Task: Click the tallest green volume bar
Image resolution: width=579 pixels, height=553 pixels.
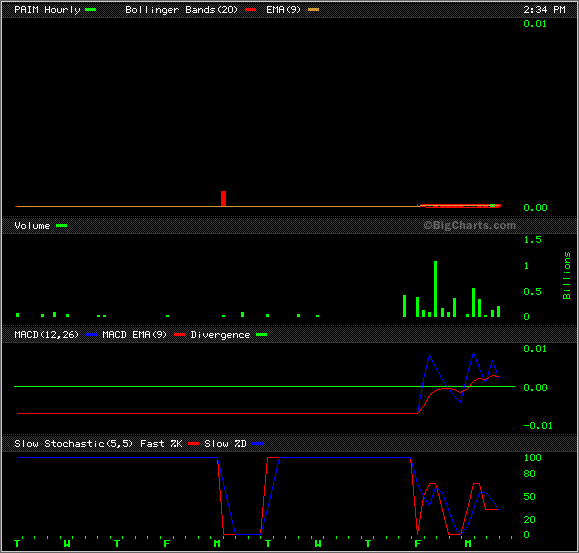Action: pyautogui.click(x=435, y=289)
